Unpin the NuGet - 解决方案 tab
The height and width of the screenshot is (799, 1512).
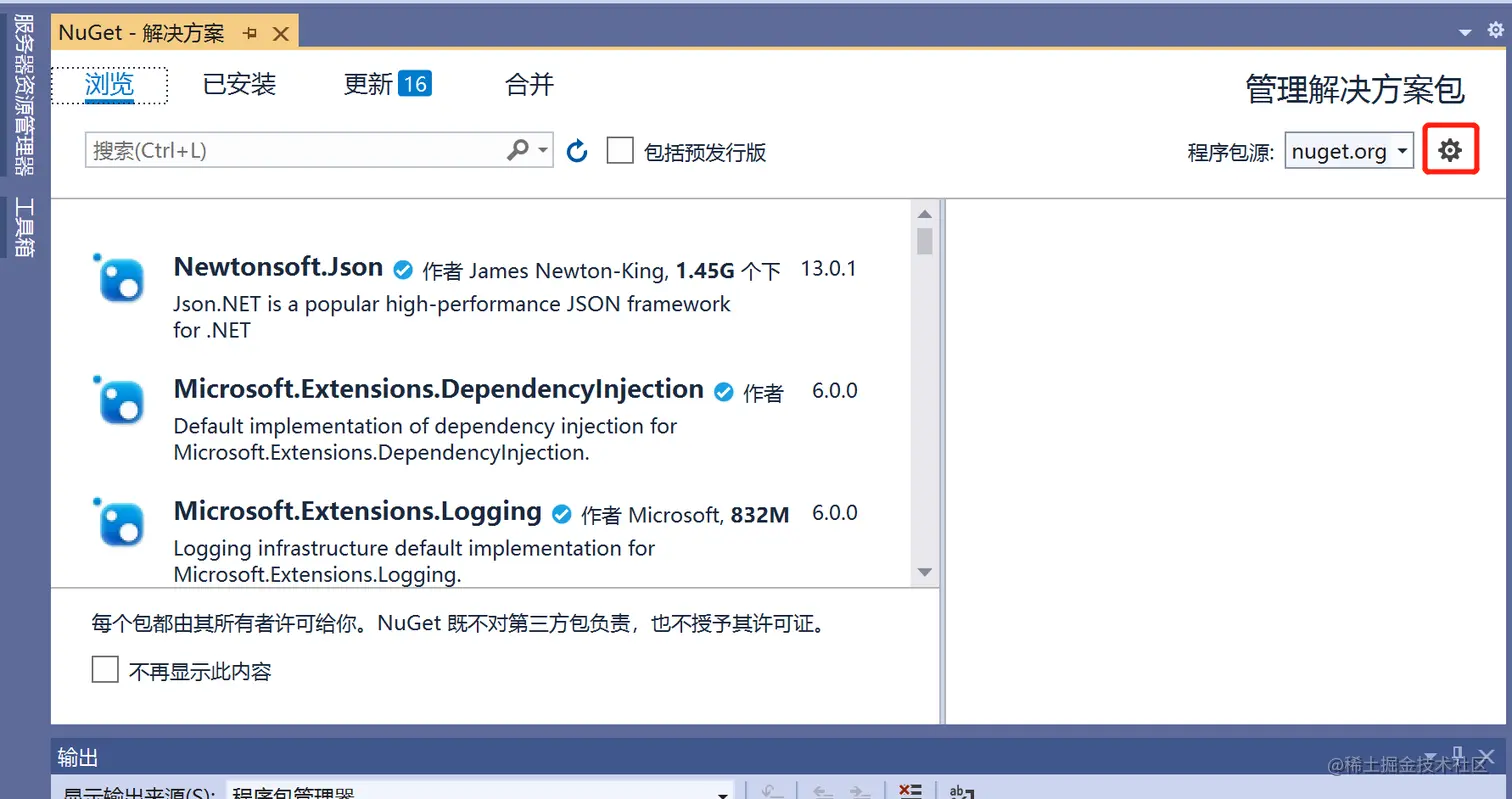point(249,32)
